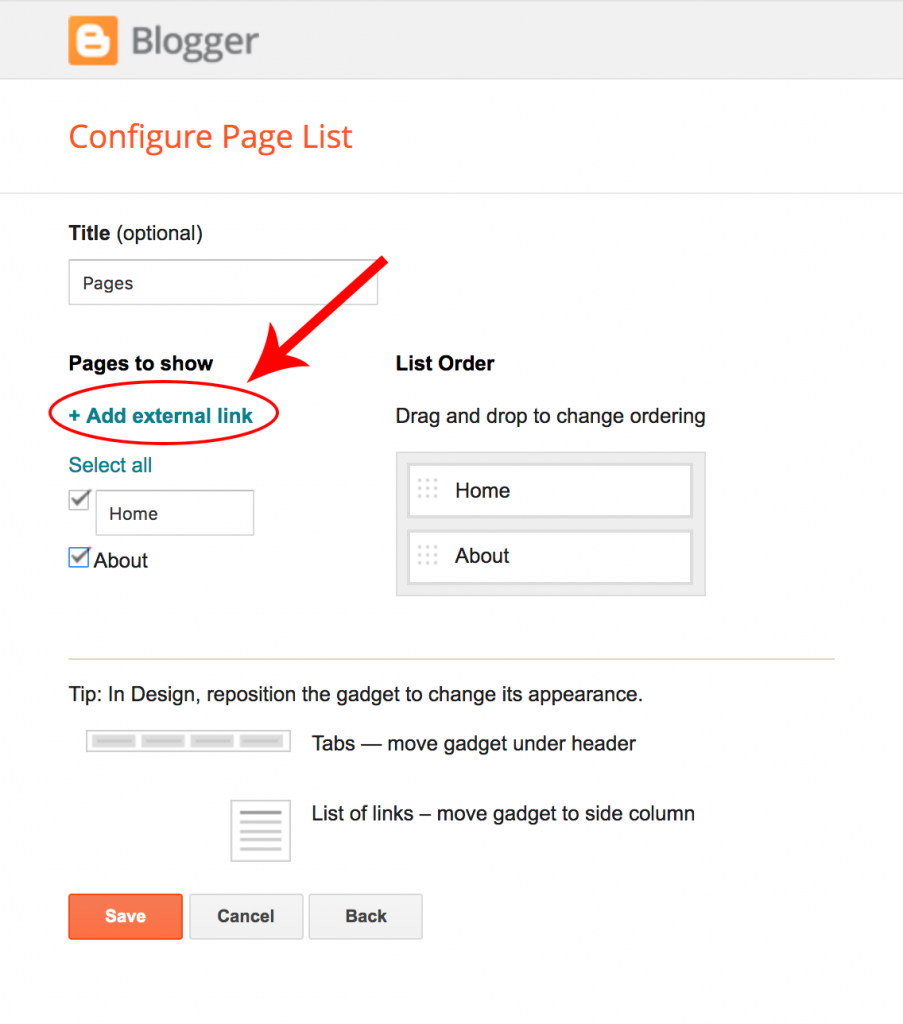
Task: Click the drag handle beside About in List Order
Action: click(428, 556)
